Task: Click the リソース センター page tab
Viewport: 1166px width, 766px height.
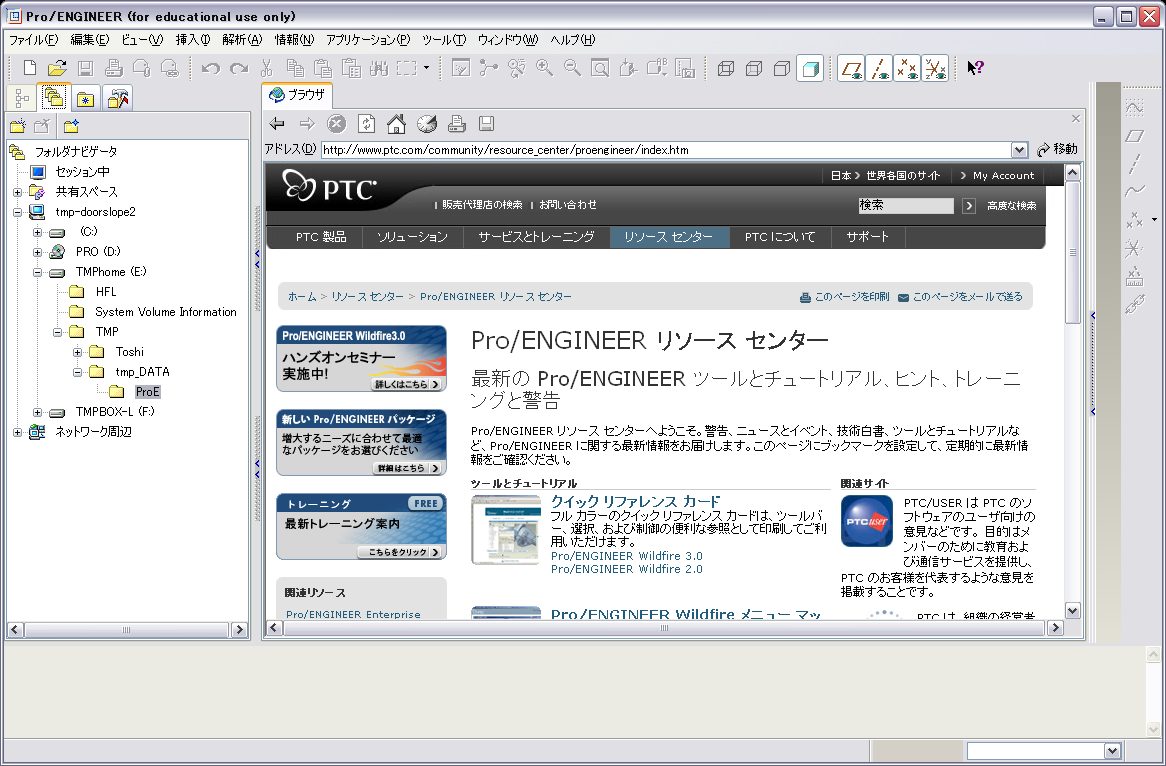Action: (x=668, y=237)
